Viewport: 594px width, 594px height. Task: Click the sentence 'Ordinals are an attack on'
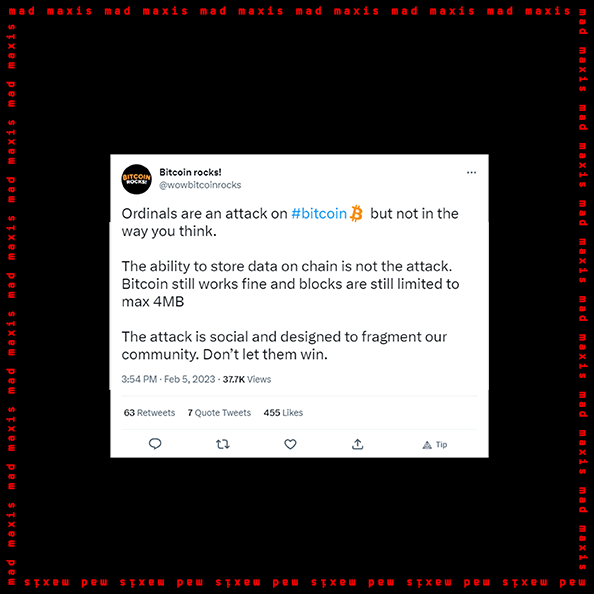pos(205,214)
